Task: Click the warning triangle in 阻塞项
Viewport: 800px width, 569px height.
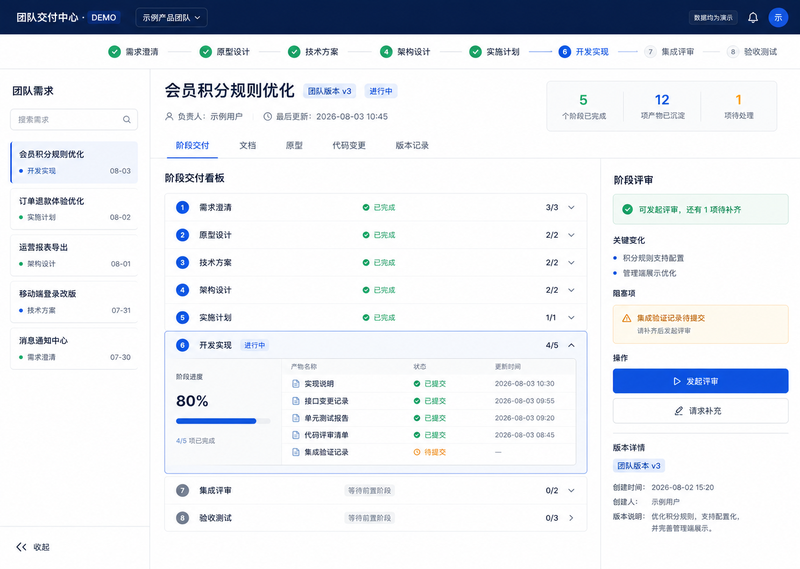Action: point(627,318)
